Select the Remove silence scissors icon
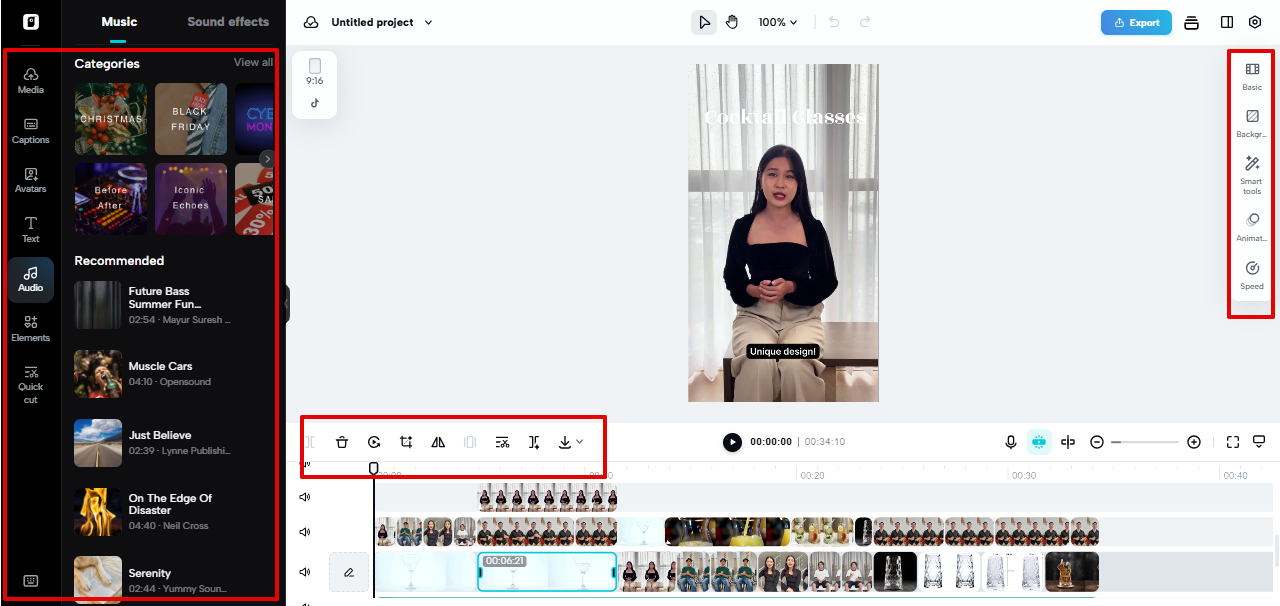Screen dimensions: 1280x606 click(x=502, y=441)
